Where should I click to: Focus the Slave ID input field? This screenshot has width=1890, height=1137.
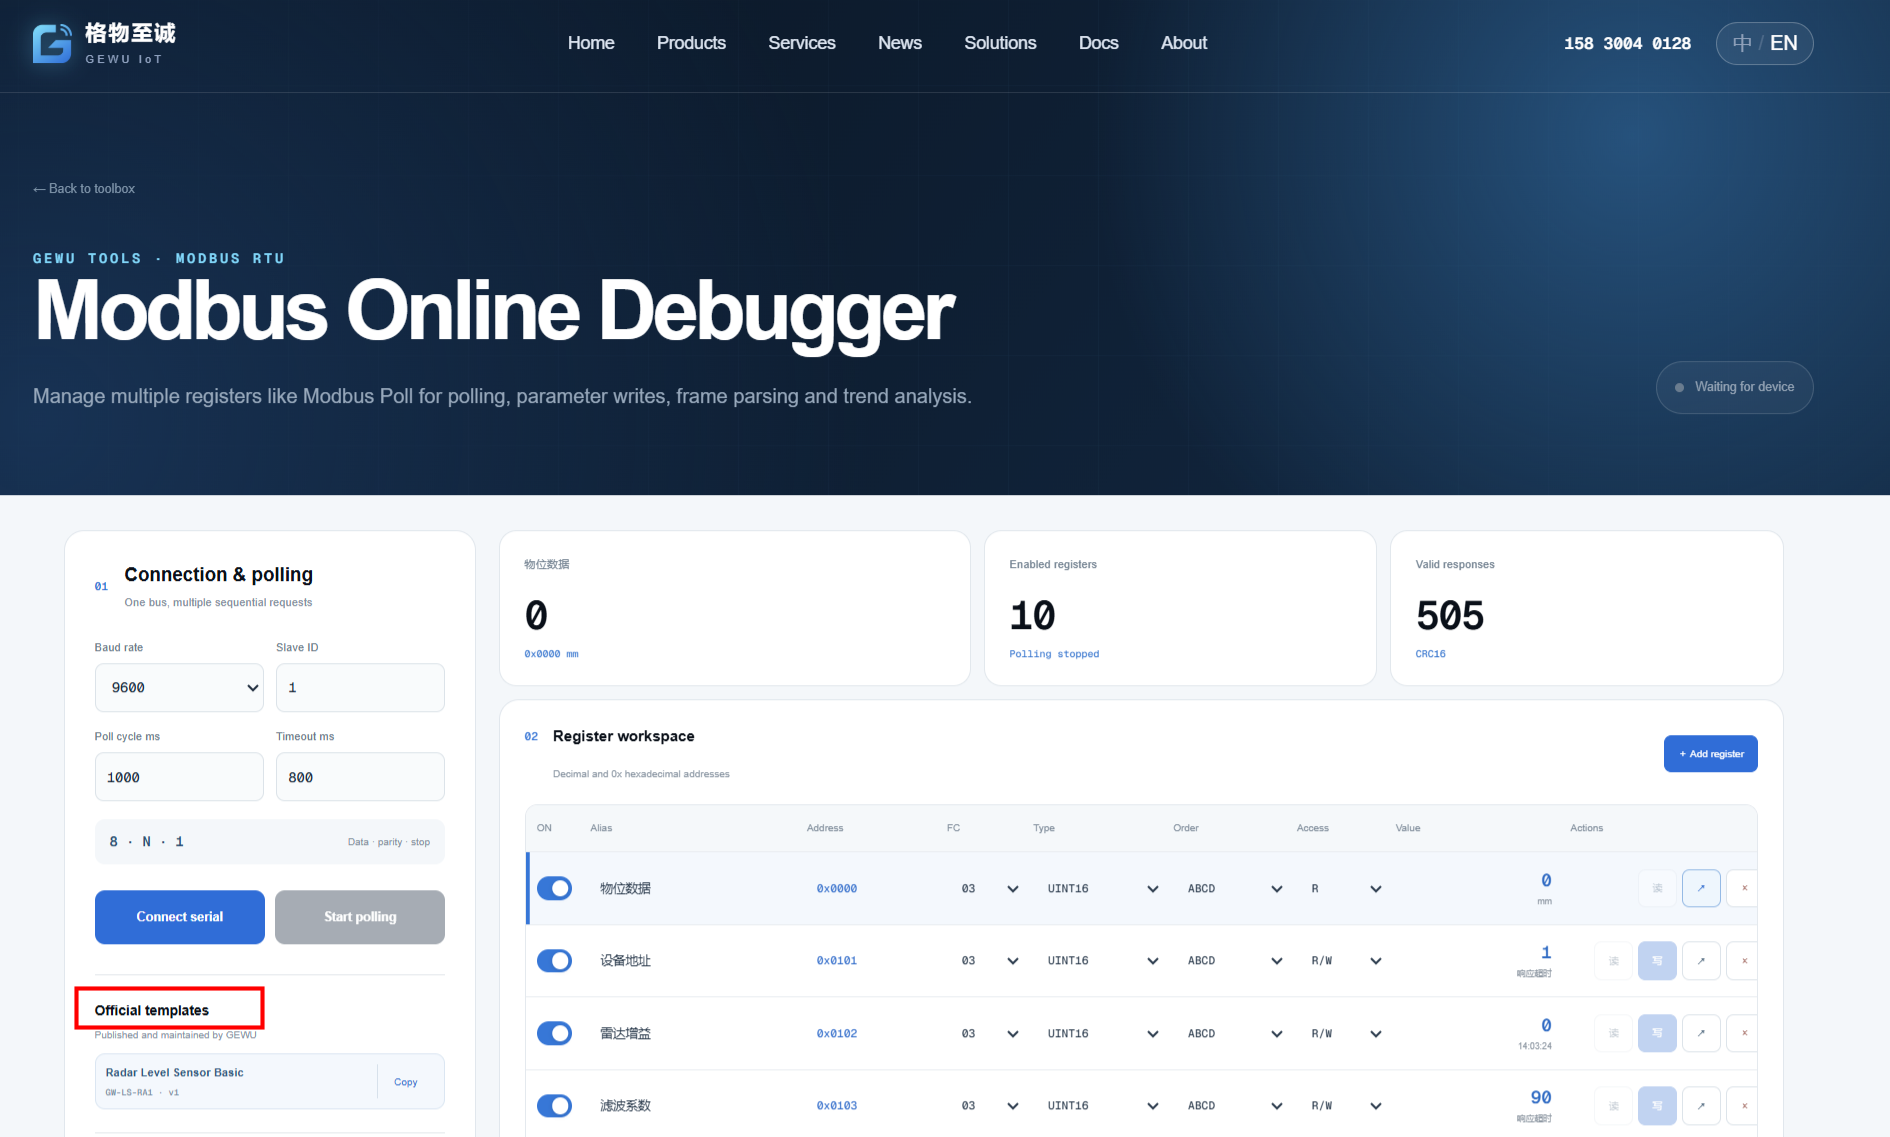(x=360, y=688)
